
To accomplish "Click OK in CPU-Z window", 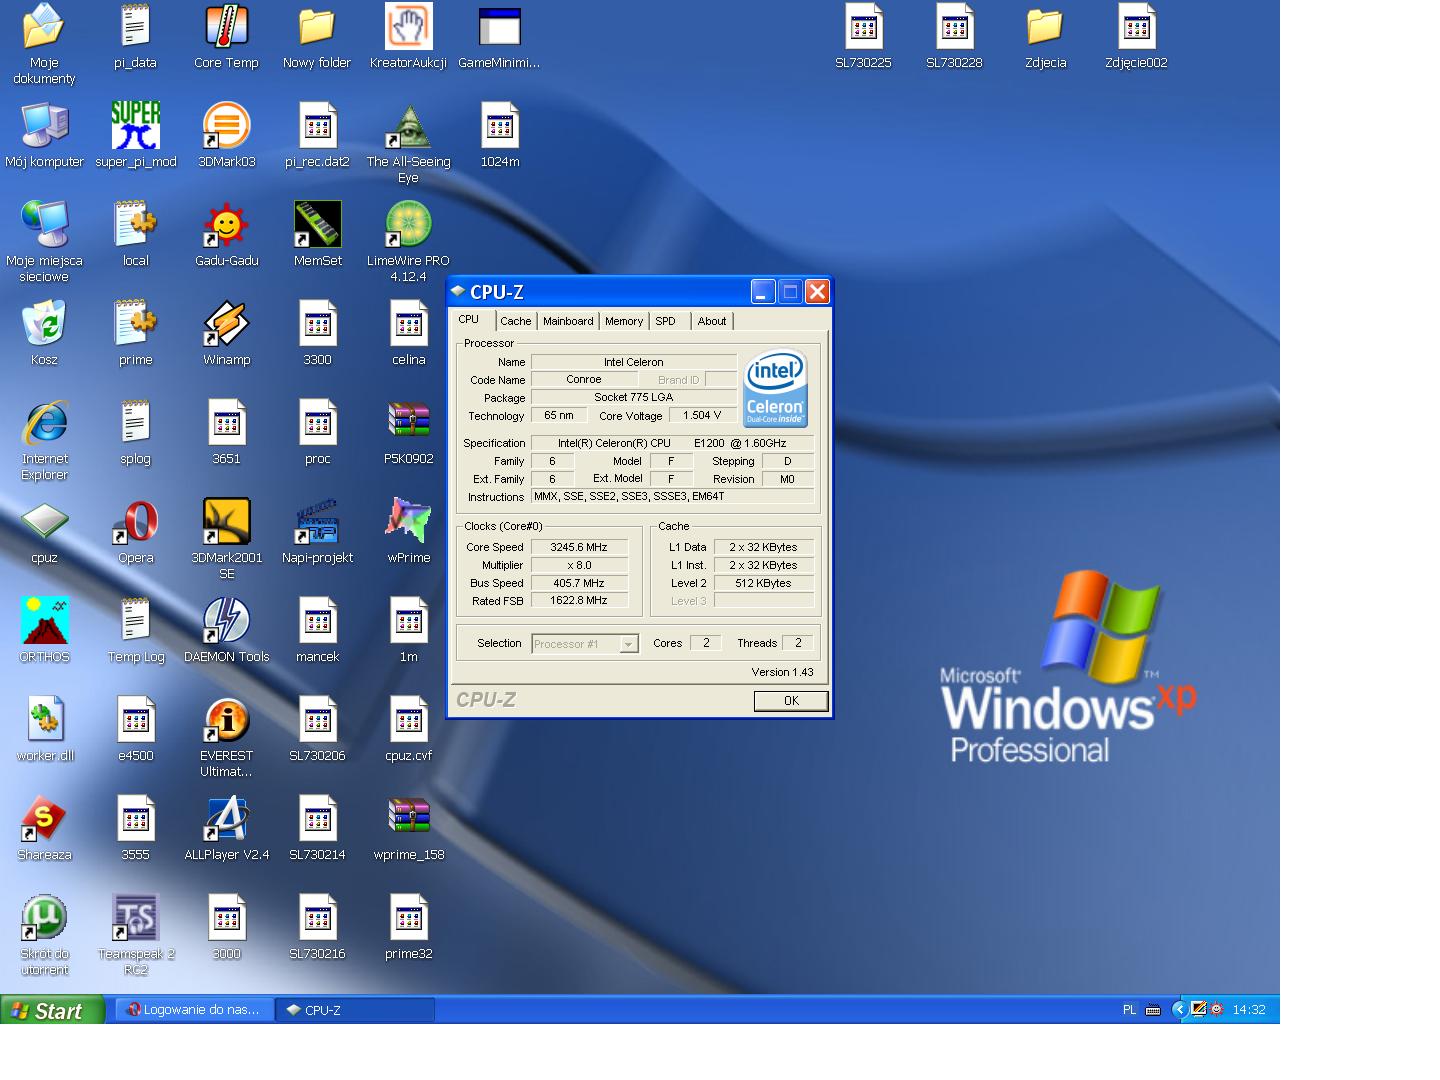I will pyautogui.click(x=791, y=701).
